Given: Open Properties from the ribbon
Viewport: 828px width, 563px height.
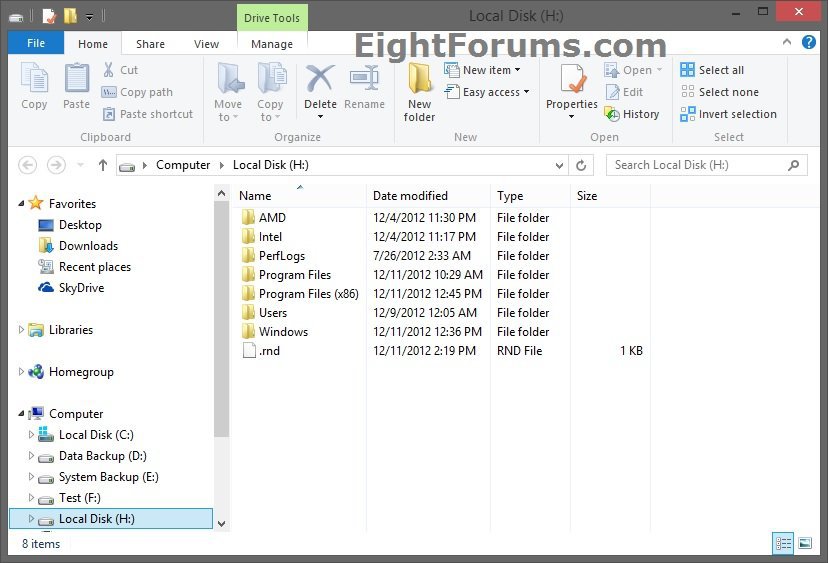Looking at the screenshot, I should tap(571, 80).
